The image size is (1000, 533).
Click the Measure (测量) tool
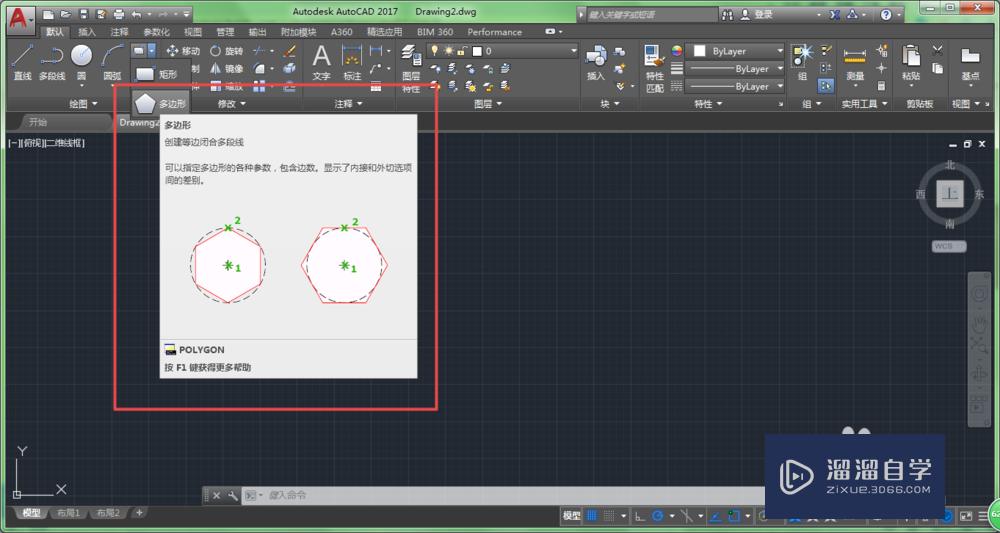[x=855, y=62]
